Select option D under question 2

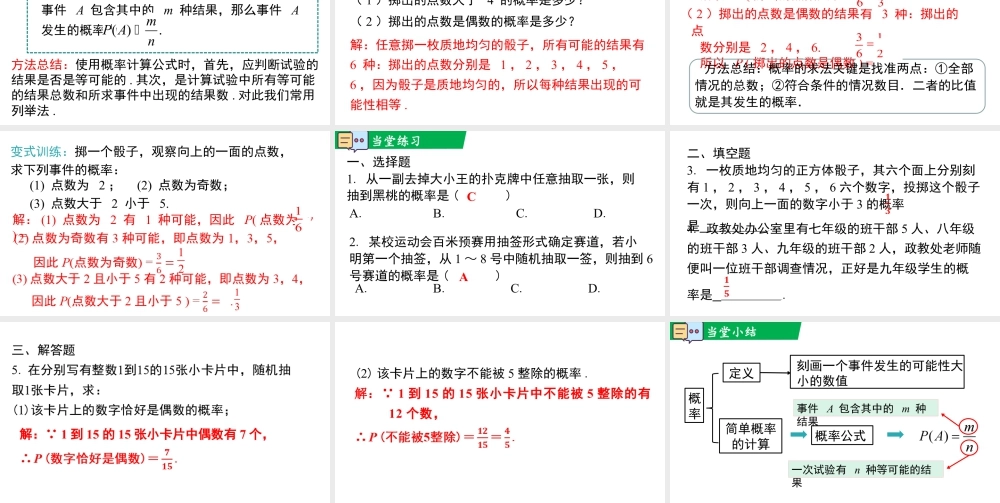click(x=593, y=289)
